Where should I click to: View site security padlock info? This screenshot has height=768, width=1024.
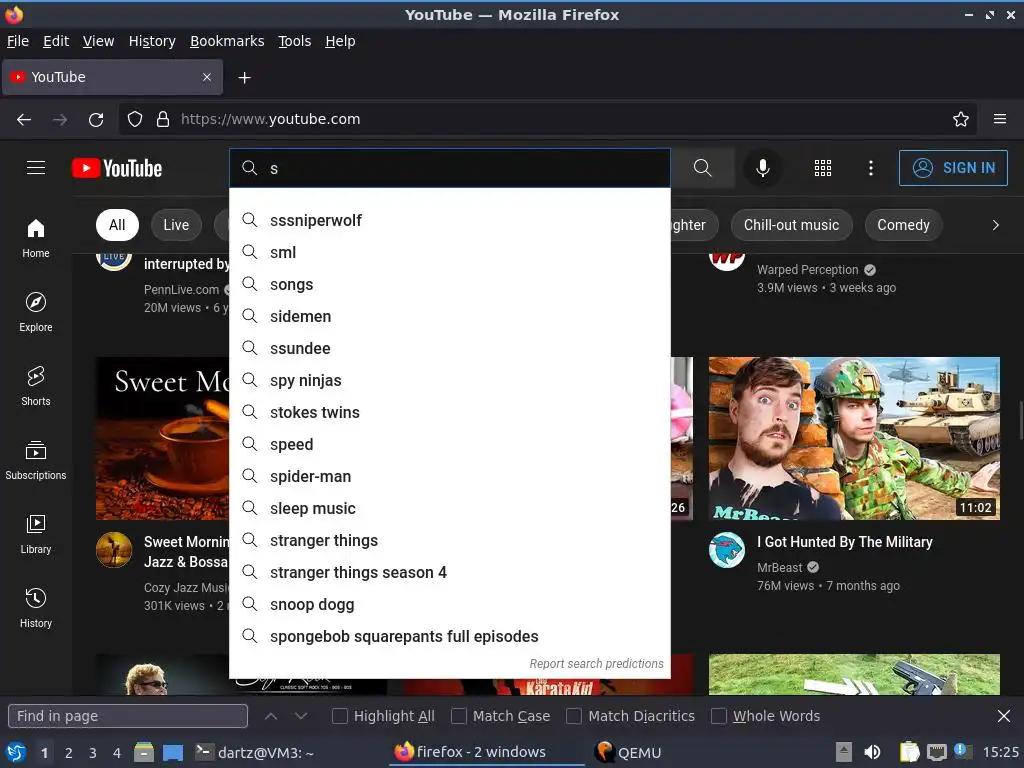(x=163, y=119)
